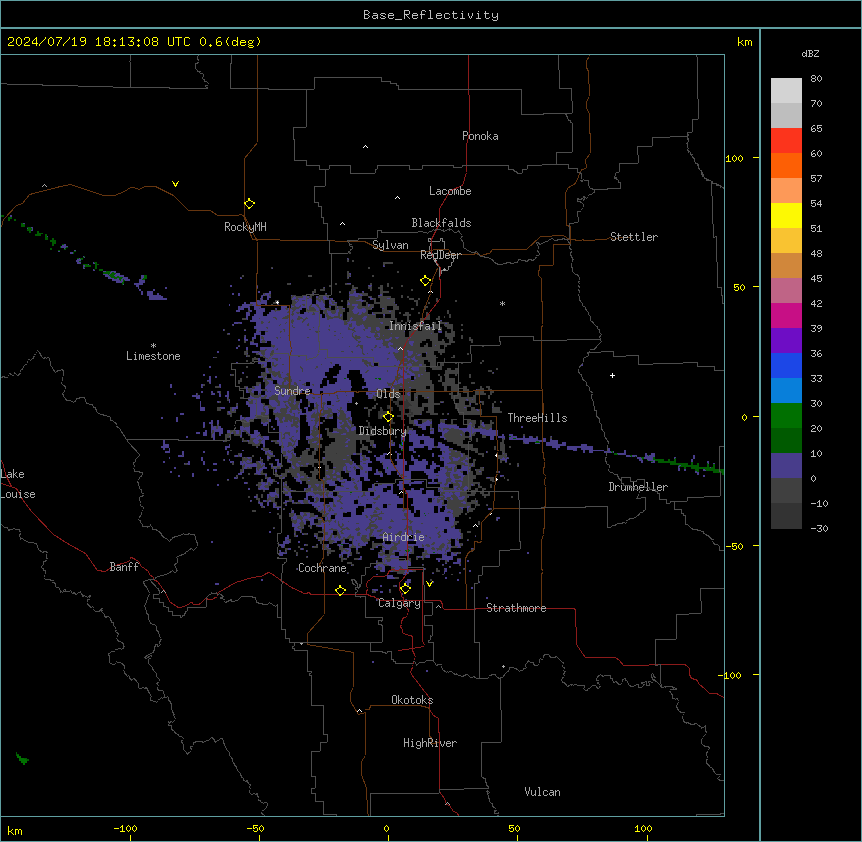Click the Ponoka city label
Image resolution: width=862 pixels, height=842 pixels.
click(x=480, y=136)
